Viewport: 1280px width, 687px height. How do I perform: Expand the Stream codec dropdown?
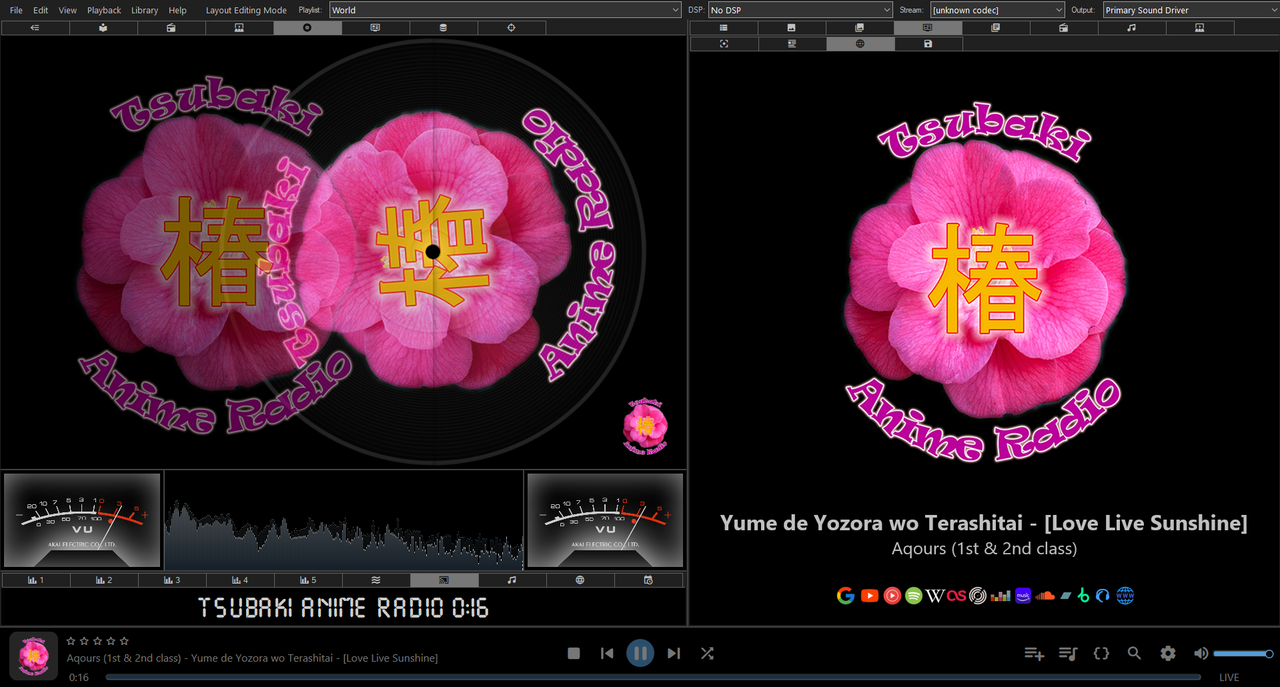[x=997, y=10]
